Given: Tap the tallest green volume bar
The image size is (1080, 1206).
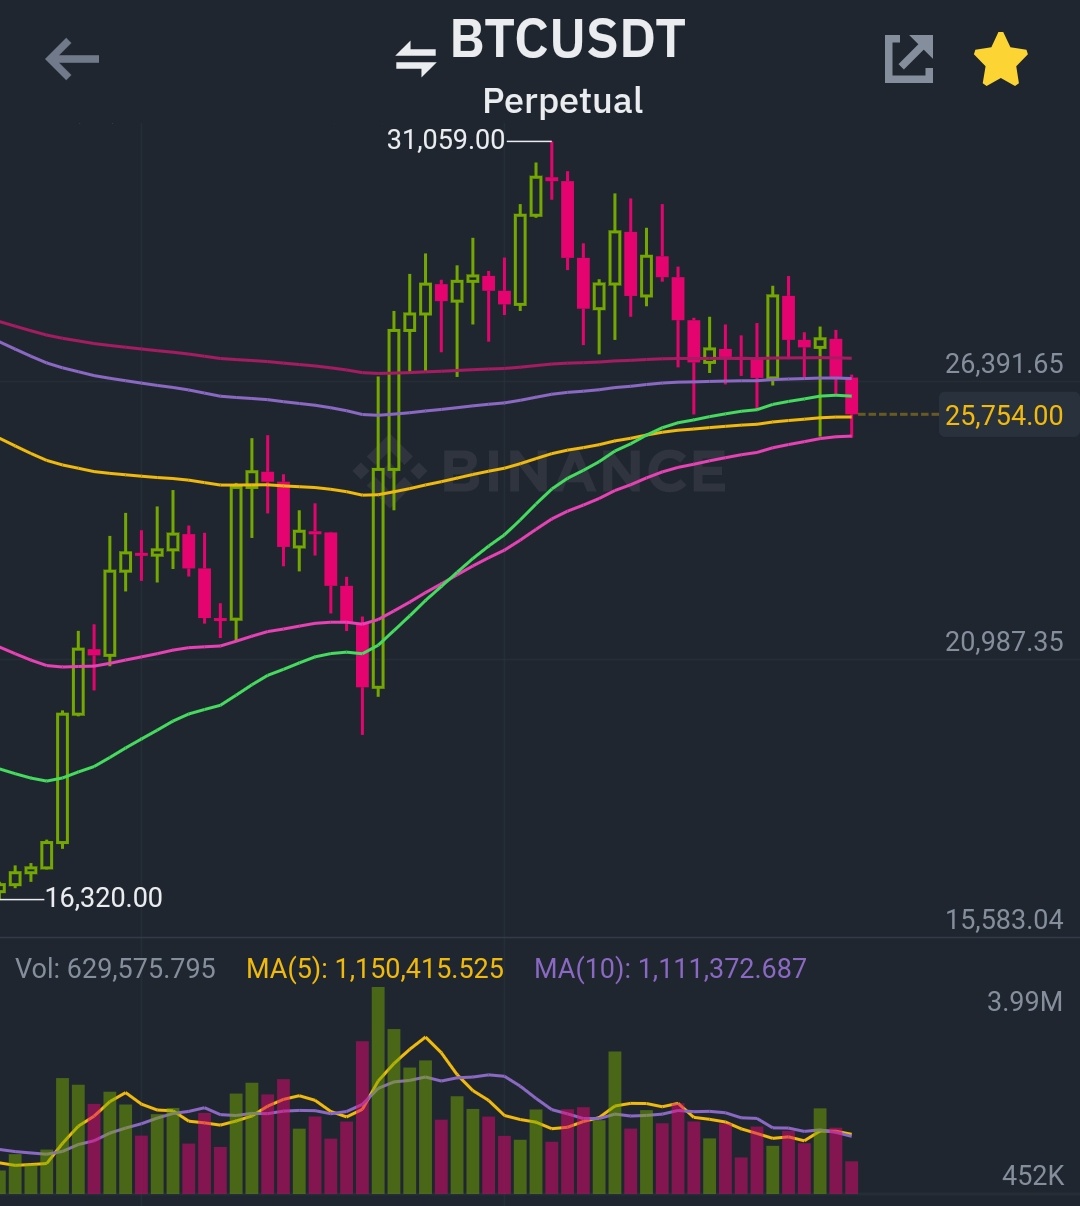Looking at the screenshot, I should pos(378,1090).
